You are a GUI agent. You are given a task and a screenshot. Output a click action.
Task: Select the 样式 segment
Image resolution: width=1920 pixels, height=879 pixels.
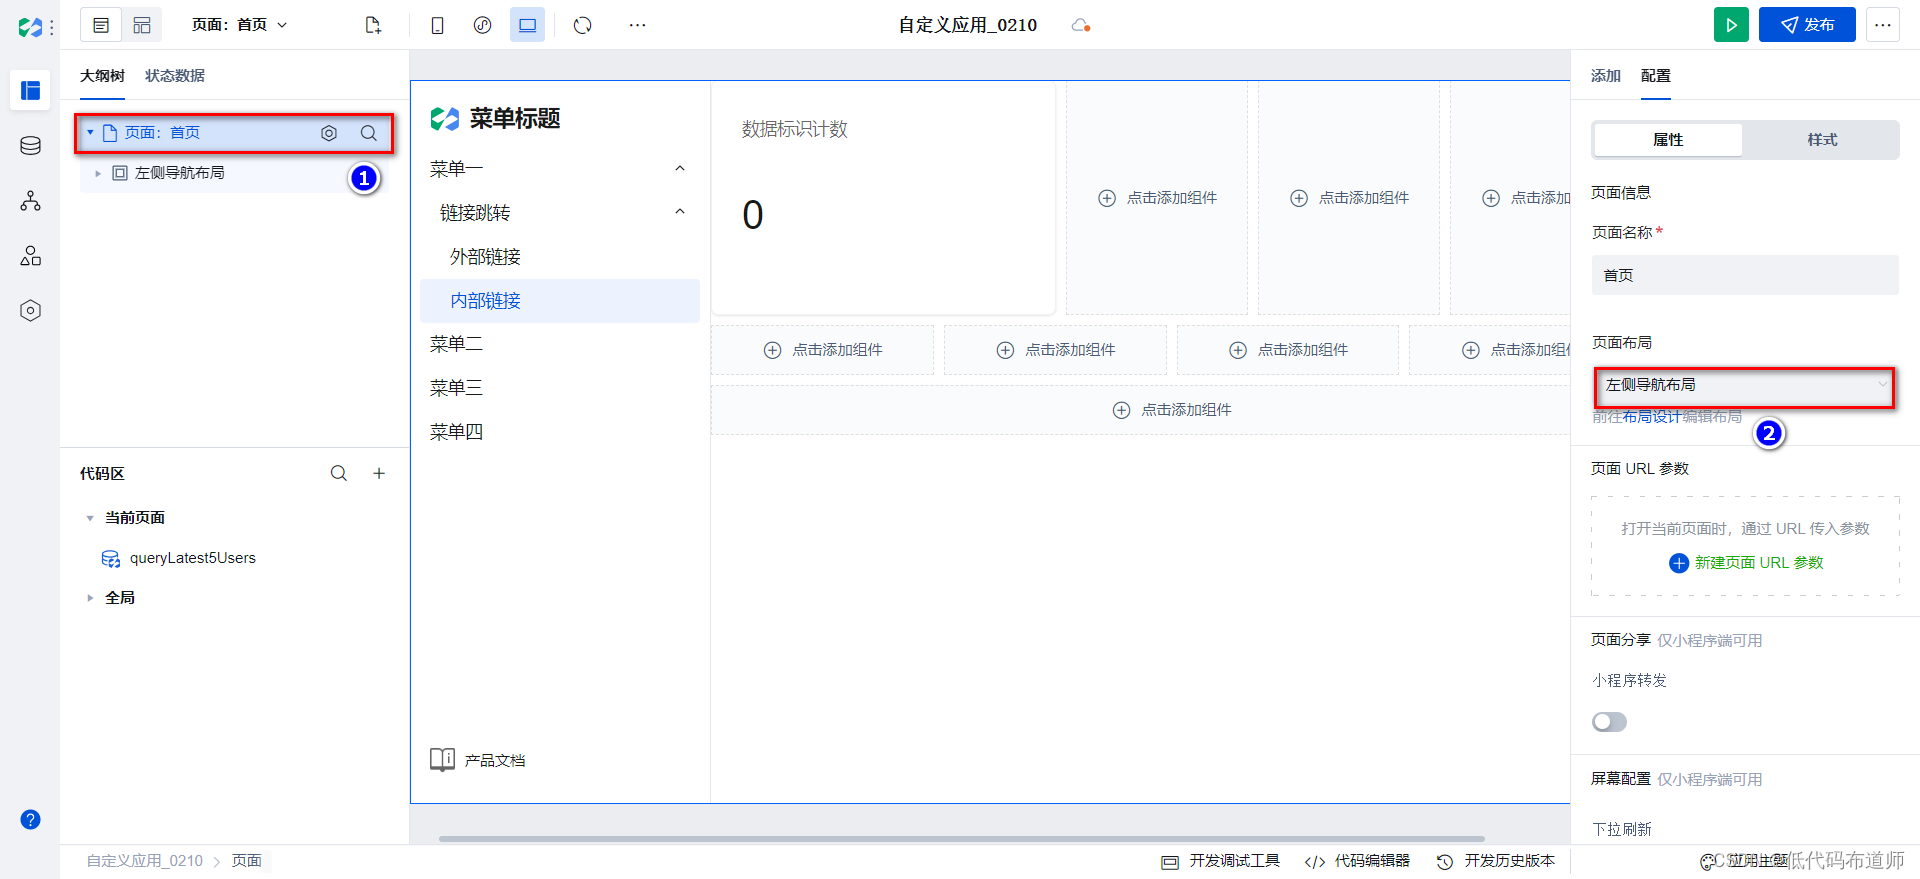click(x=1822, y=140)
